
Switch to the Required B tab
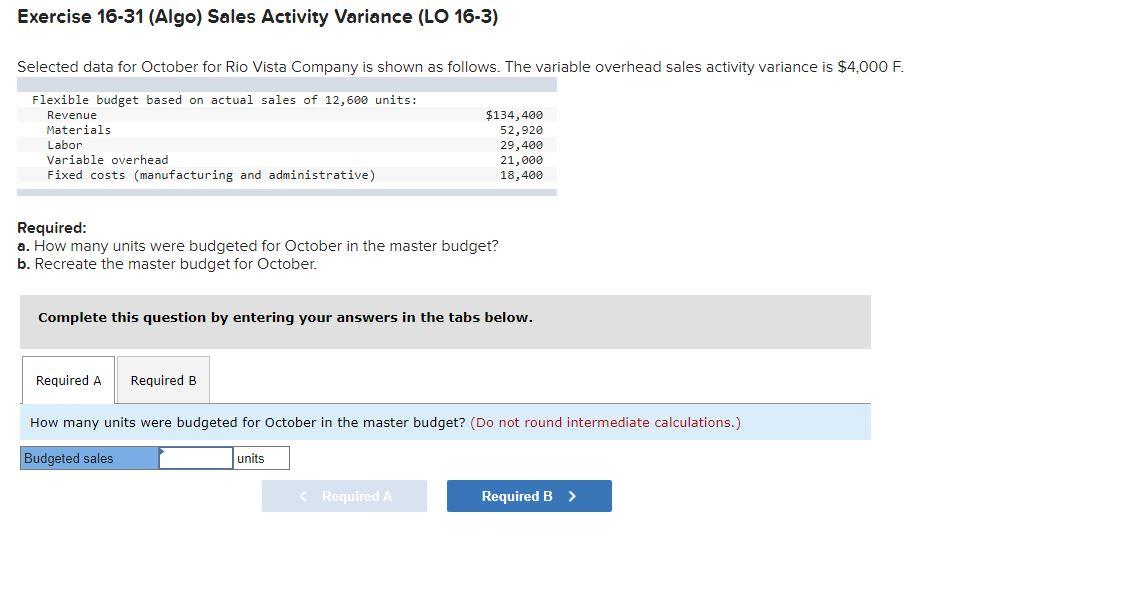click(163, 380)
